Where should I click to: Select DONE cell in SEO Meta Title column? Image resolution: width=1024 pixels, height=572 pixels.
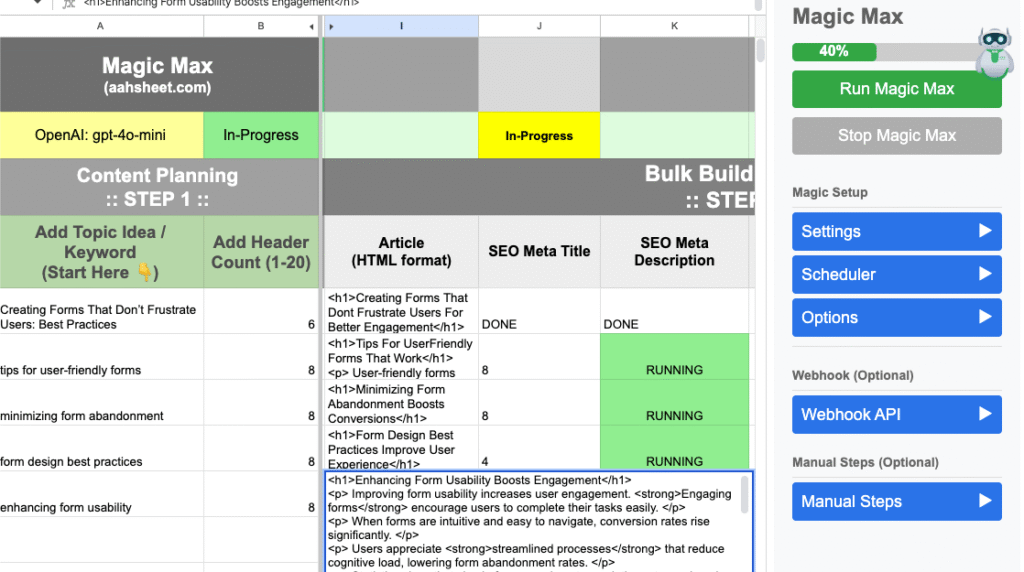click(539, 311)
